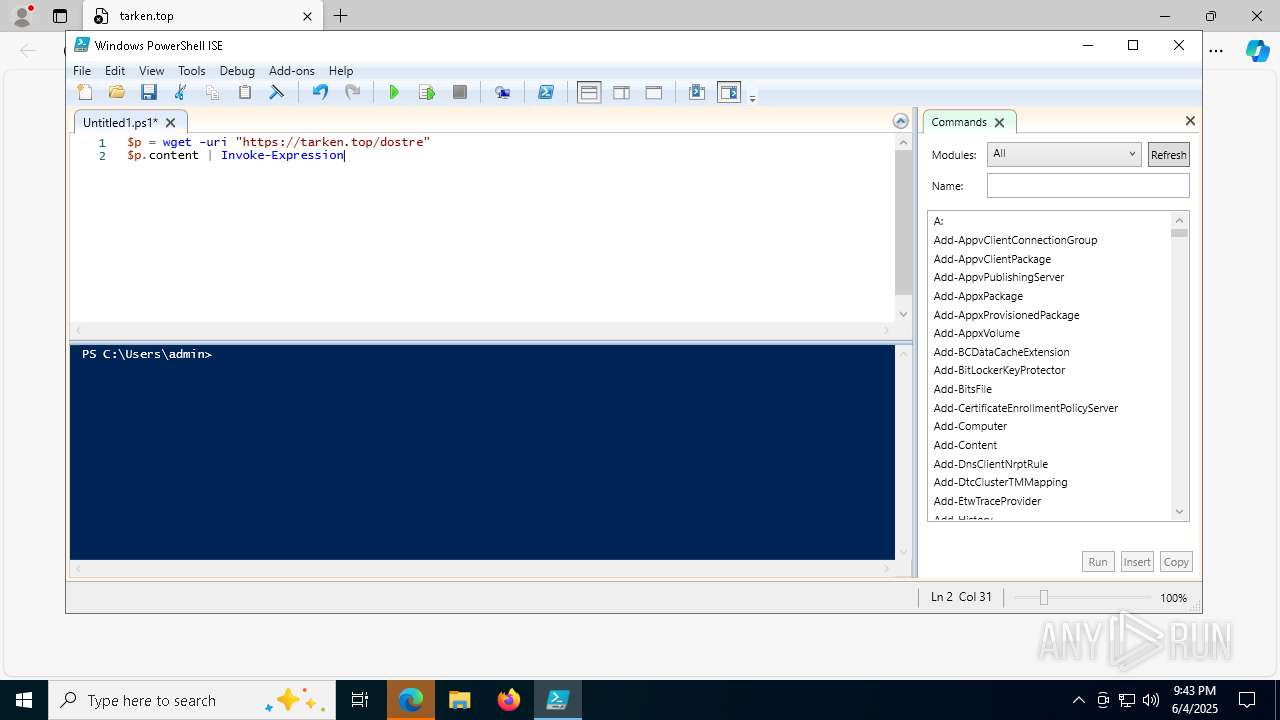This screenshot has height=720, width=1280.
Task: Open a script with the folder icon
Action: [x=117, y=92]
